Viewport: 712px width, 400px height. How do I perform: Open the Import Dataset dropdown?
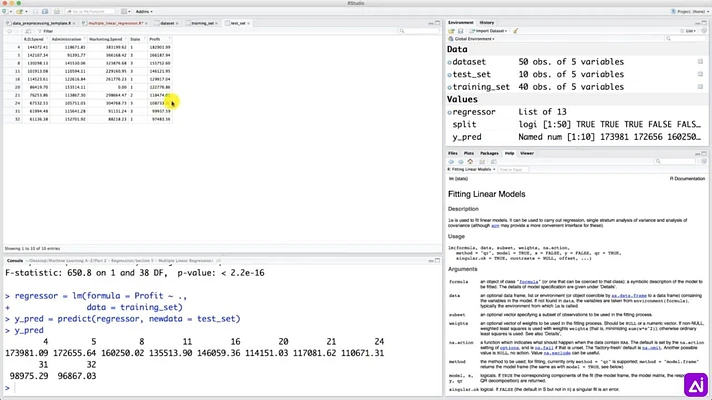pos(488,31)
